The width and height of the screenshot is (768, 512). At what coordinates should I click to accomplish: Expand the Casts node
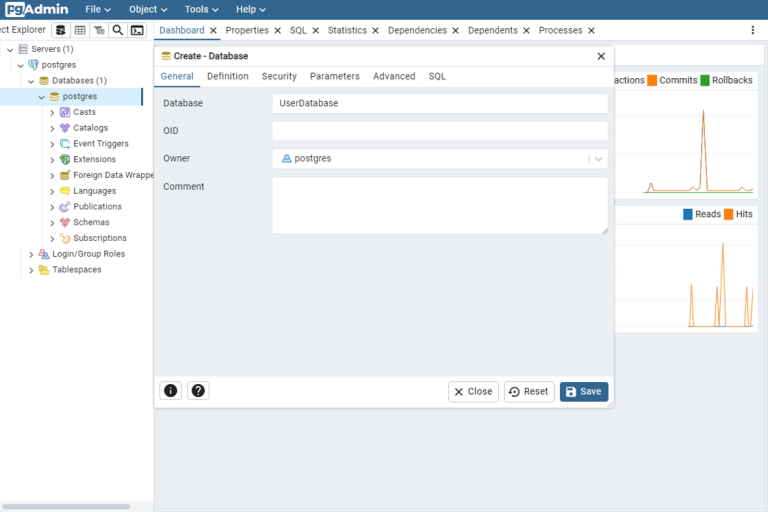[52, 113]
